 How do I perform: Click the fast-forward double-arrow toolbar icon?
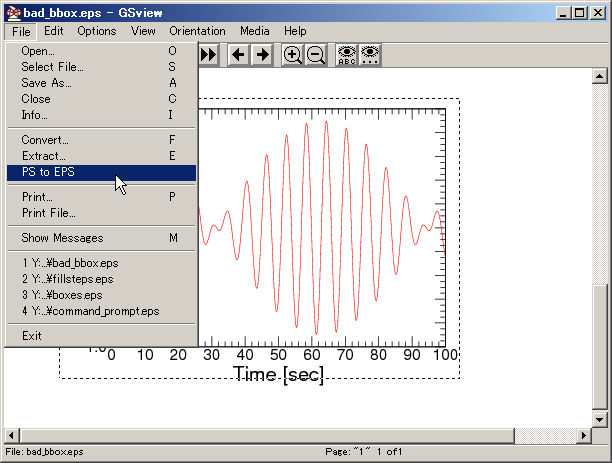(208, 55)
